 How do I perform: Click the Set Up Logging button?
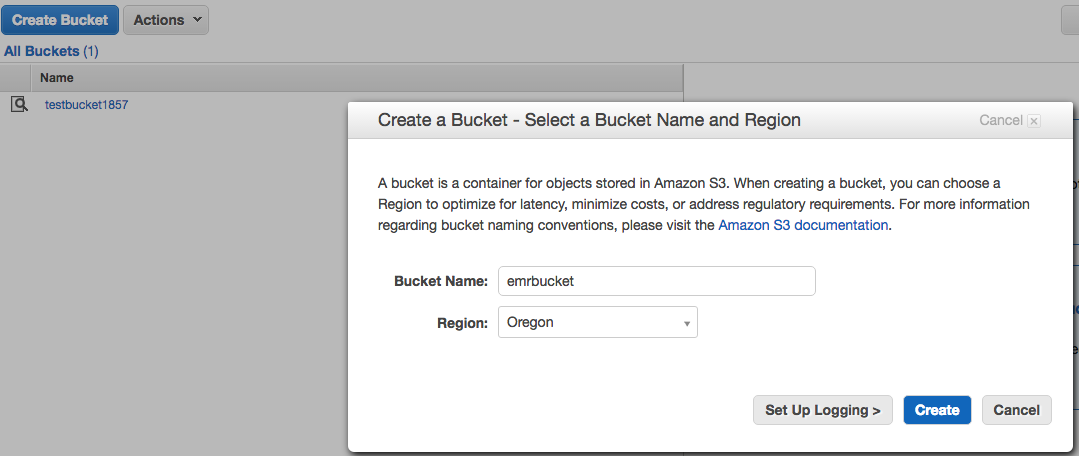click(x=822, y=410)
